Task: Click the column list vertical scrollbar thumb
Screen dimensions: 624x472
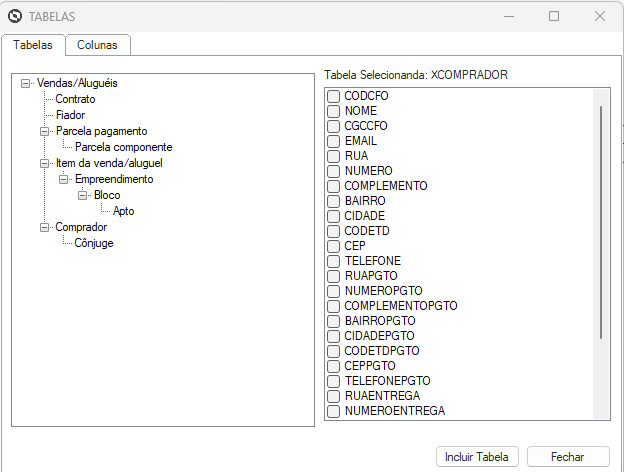Action: tap(601, 223)
